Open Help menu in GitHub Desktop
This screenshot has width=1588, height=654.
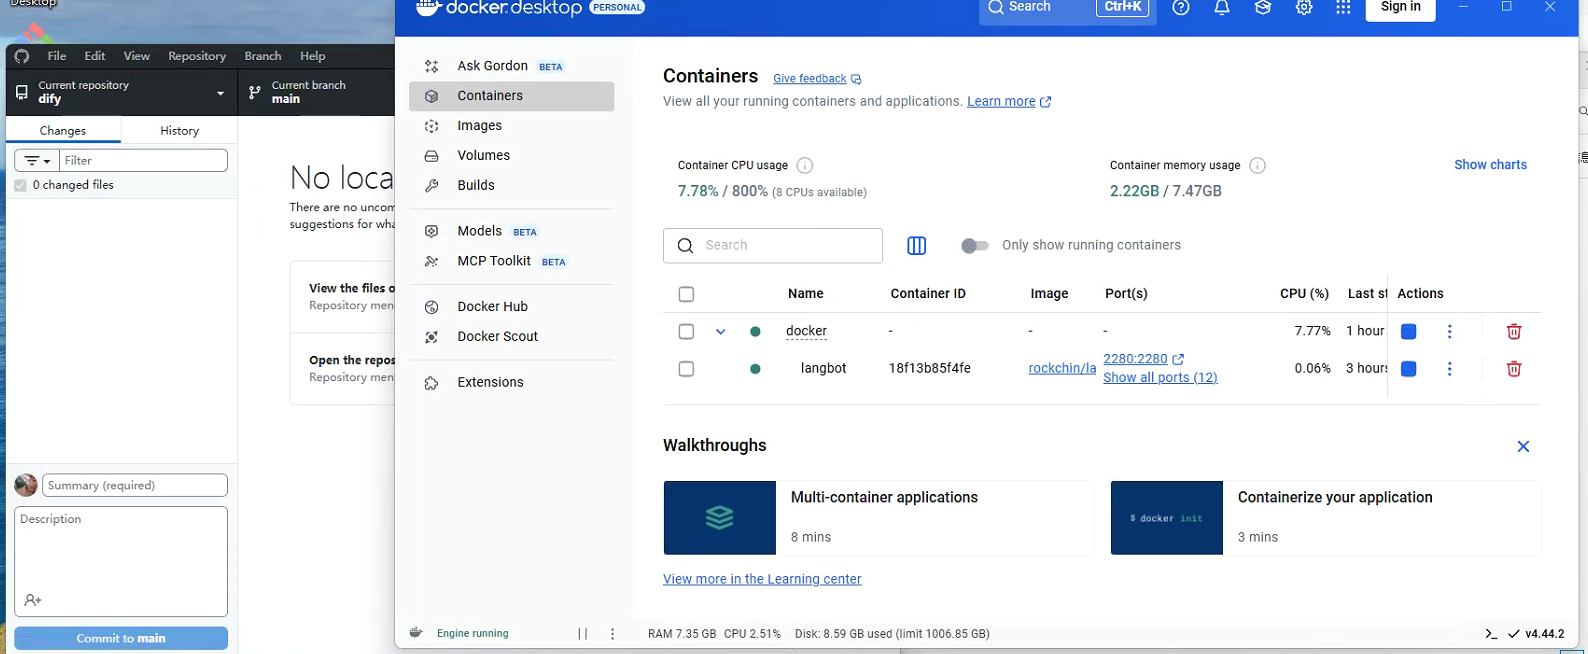click(x=313, y=56)
